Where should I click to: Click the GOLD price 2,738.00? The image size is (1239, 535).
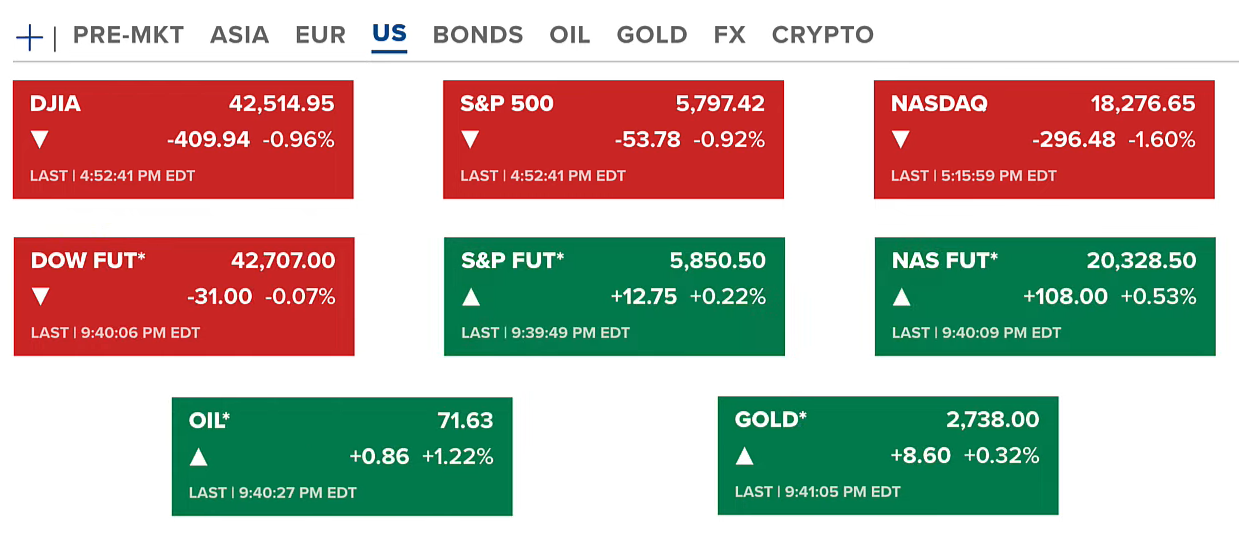(x=993, y=420)
